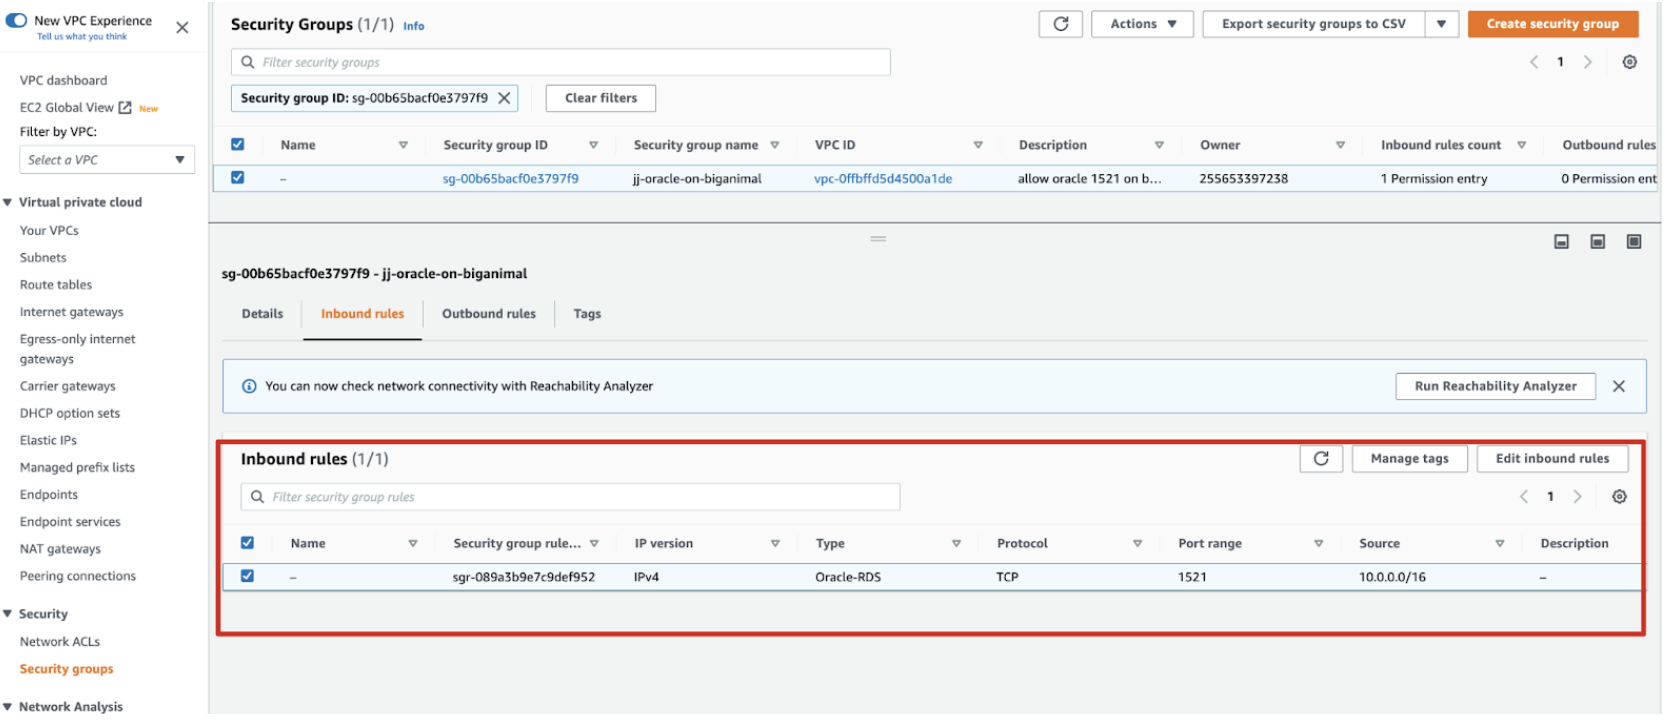The width and height of the screenshot is (1664, 726).
Task: Switch to the Details tab
Action: [262, 314]
